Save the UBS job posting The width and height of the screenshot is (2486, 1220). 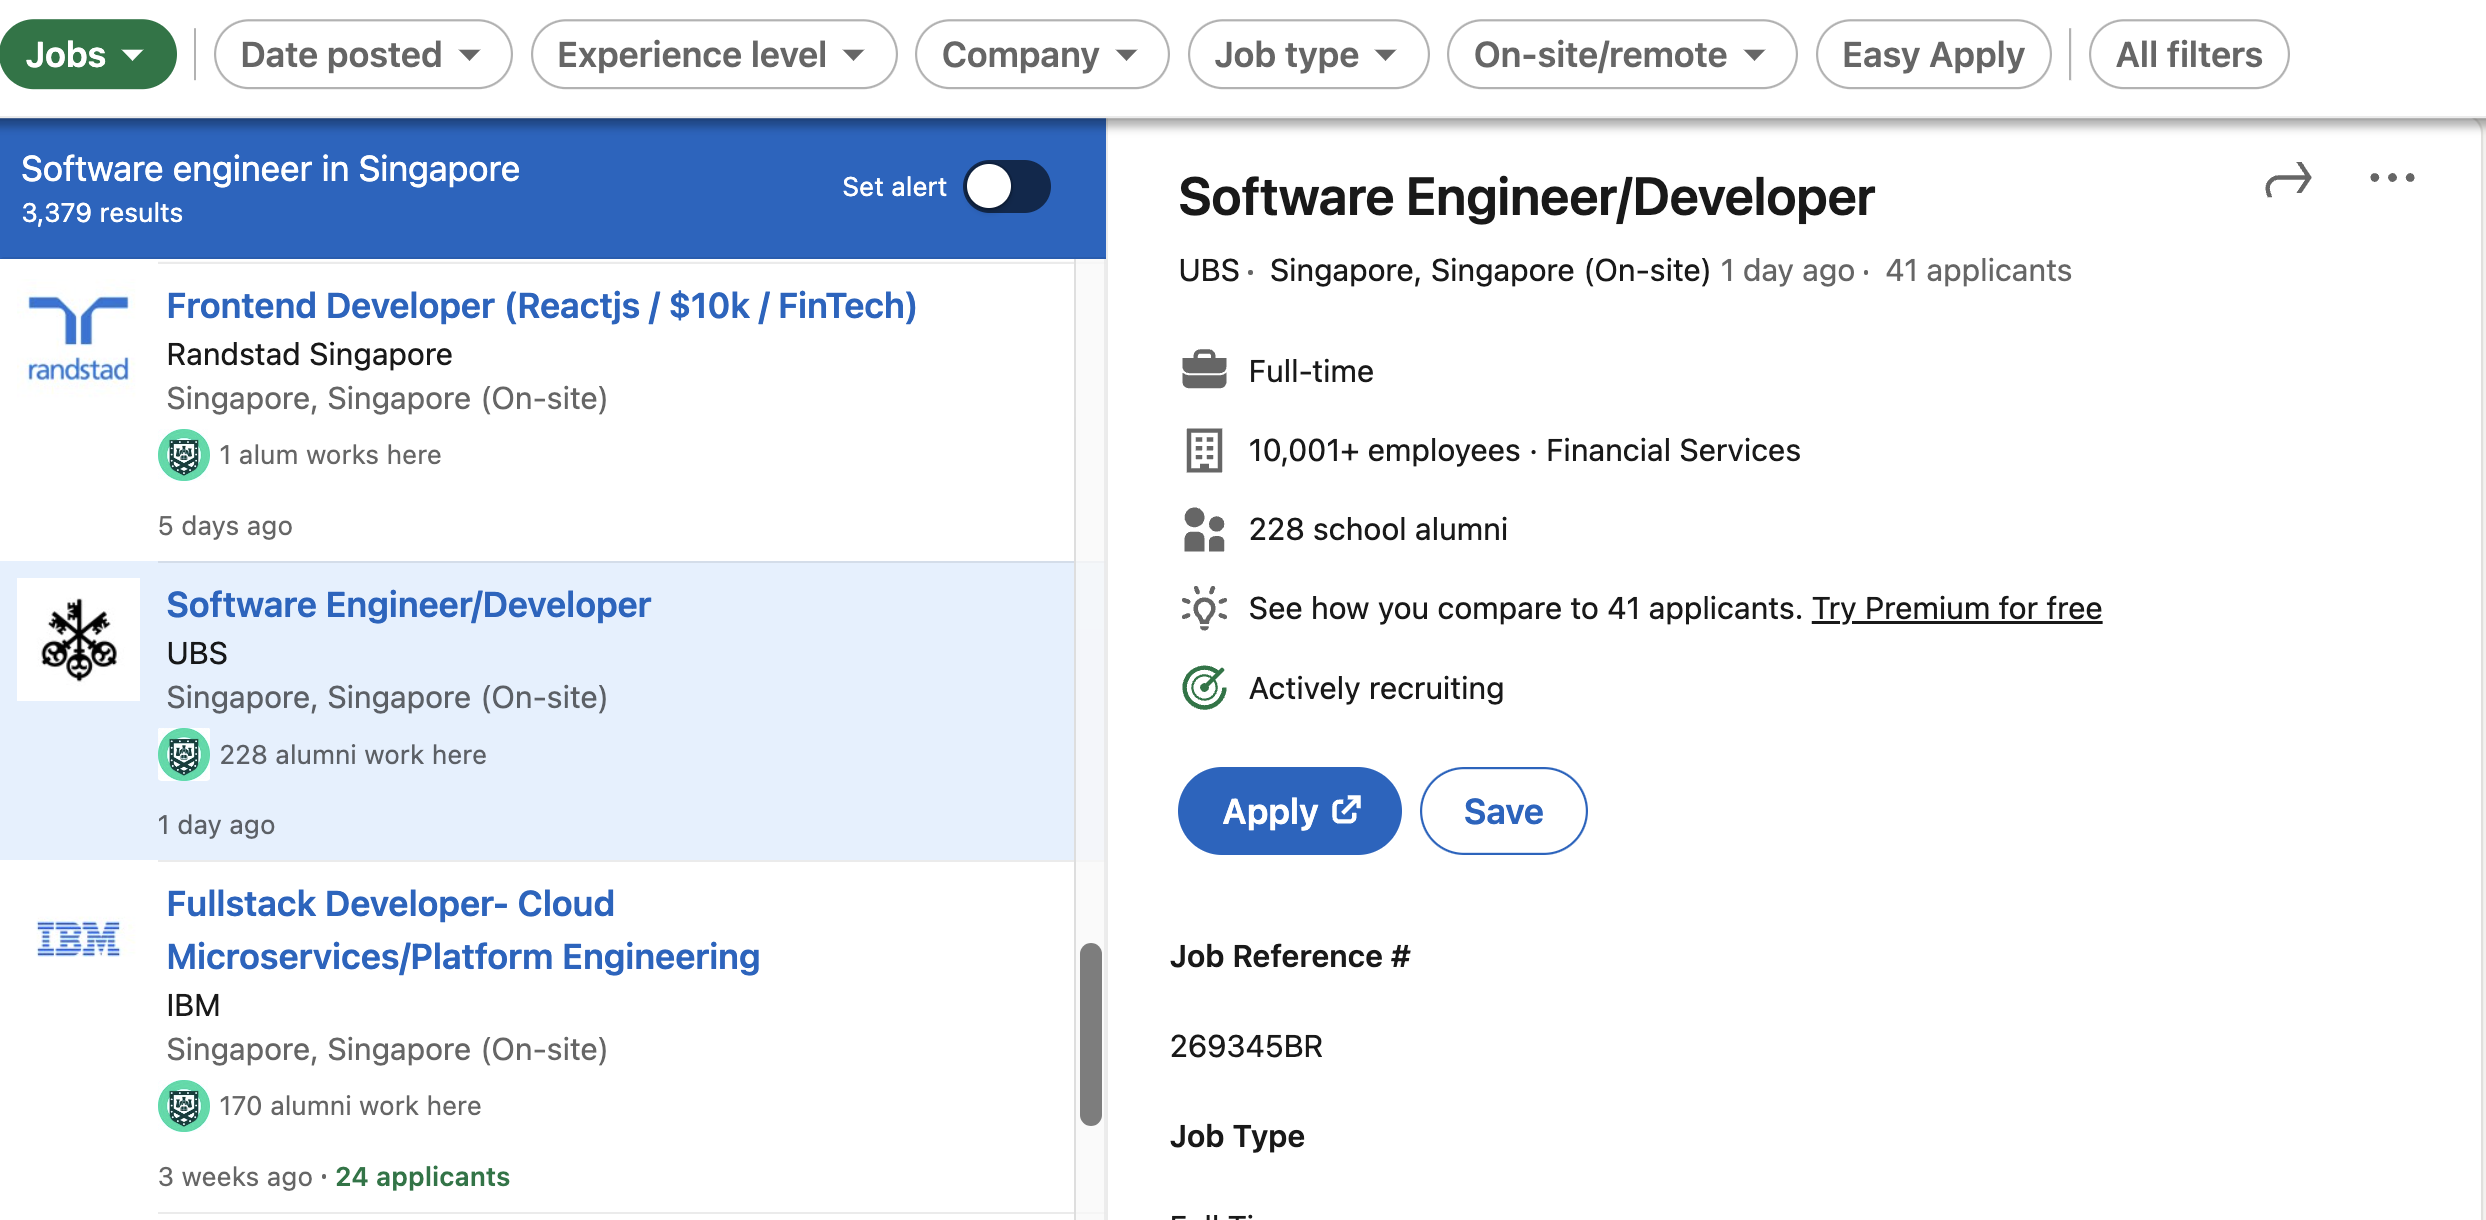pos(1503,811)
